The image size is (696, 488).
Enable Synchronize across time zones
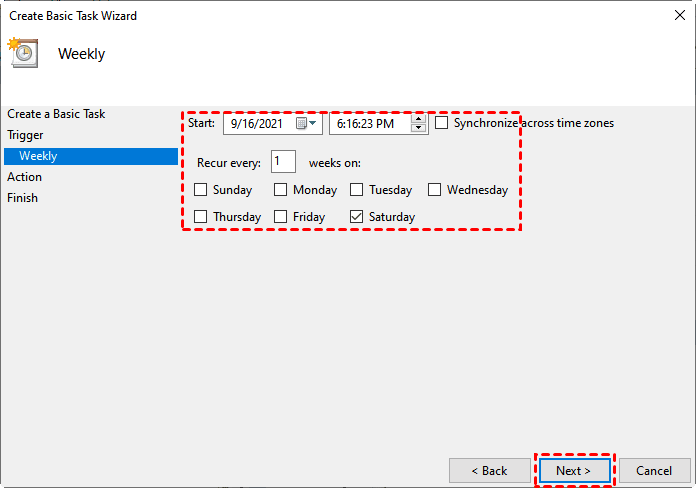click(441, 123)
